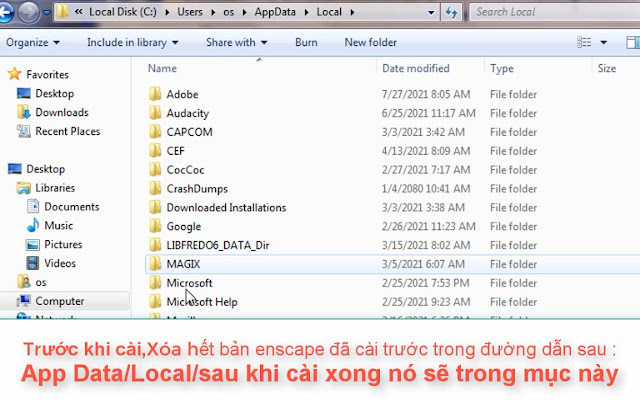Open the Documents library
The image size is (640, 400).
click(63, 207)
